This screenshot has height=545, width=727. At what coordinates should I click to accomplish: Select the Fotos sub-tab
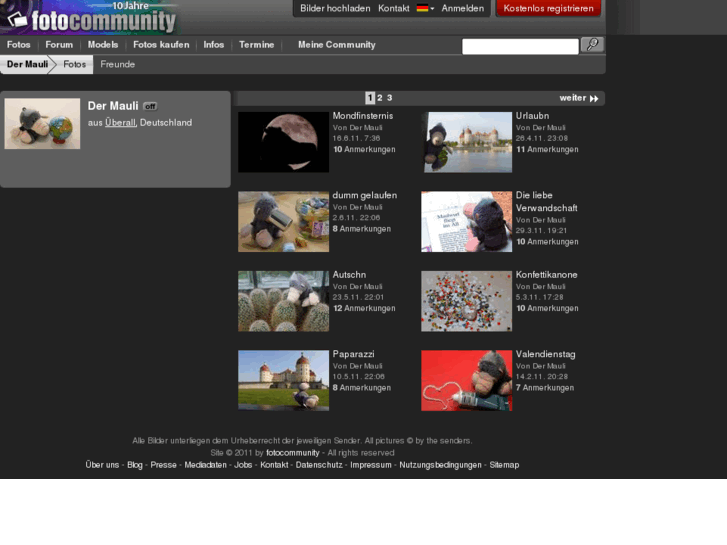[75, 64]
